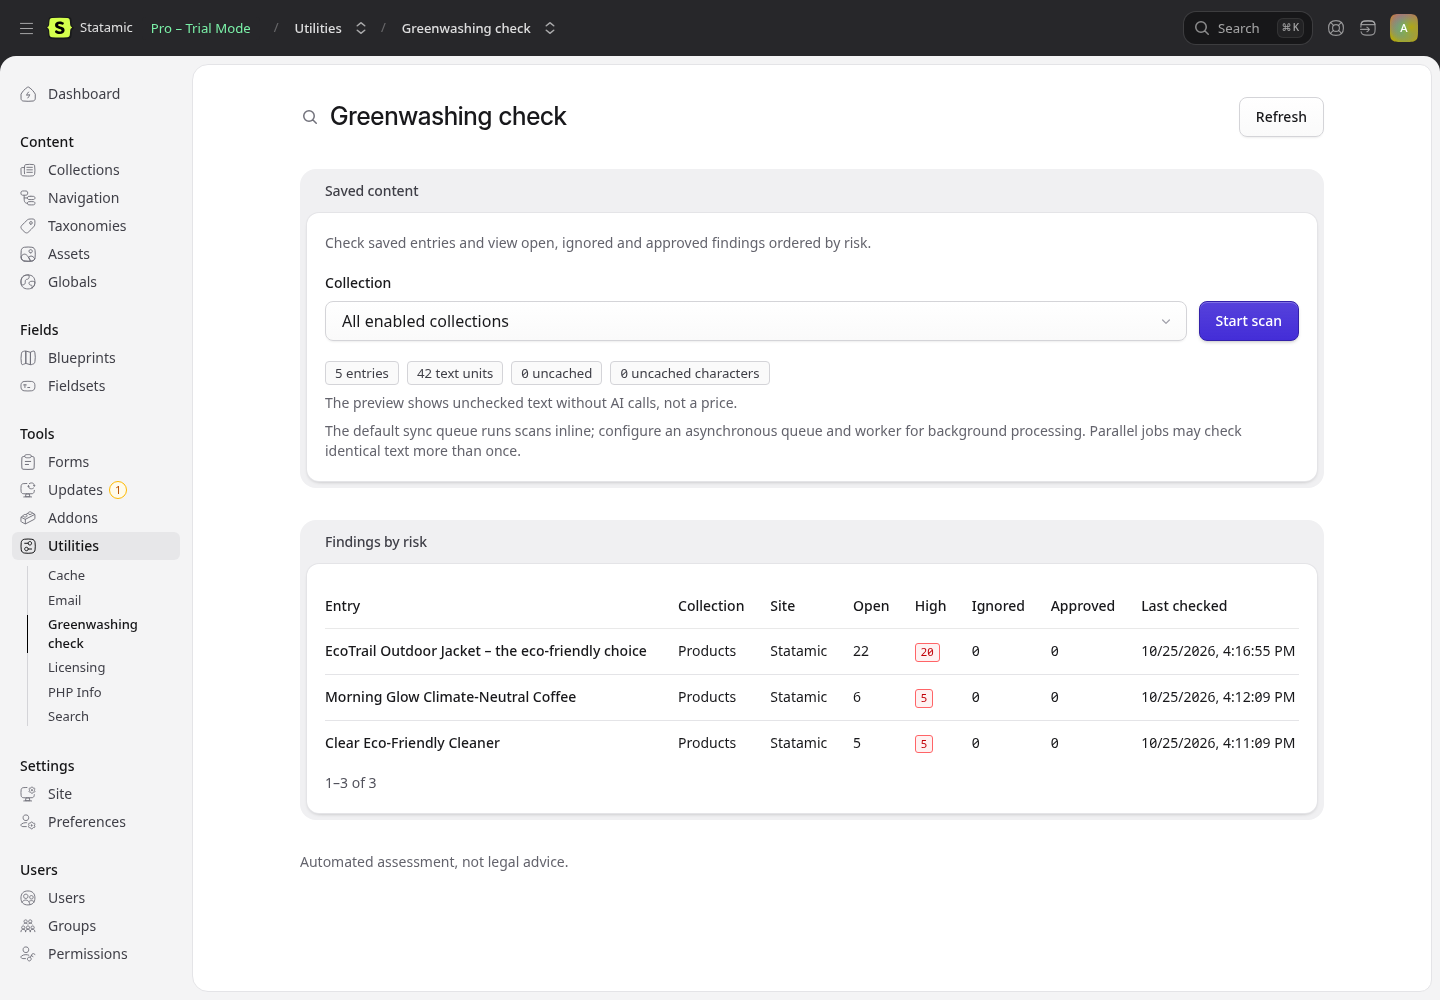Viewport: 1440px width, 1000px height.
Task: Open Email utility submenu item
Action: point(65,600)
